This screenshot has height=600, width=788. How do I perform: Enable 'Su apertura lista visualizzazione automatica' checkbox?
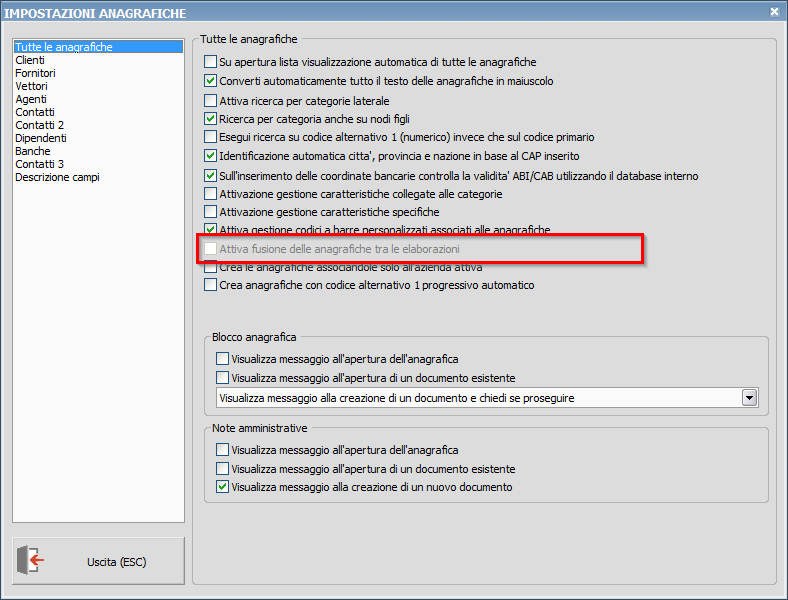(x=211, y=62)
